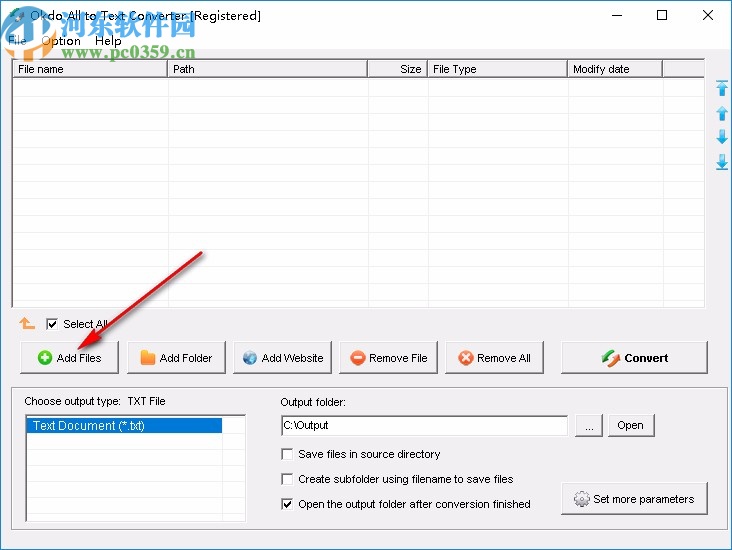Open the Option menu
732x550 pixels.
point(61,41)
